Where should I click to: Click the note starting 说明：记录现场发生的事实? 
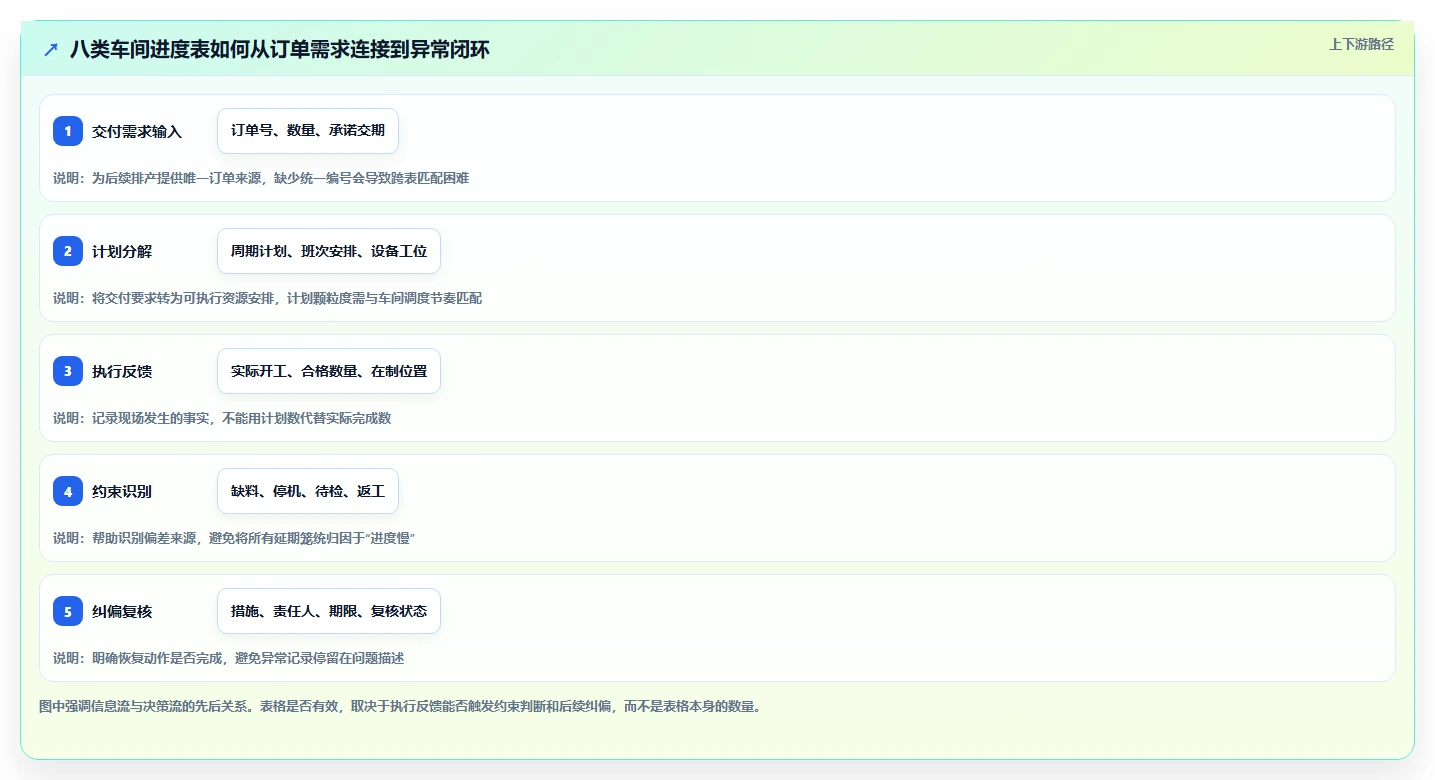(222, 418)
